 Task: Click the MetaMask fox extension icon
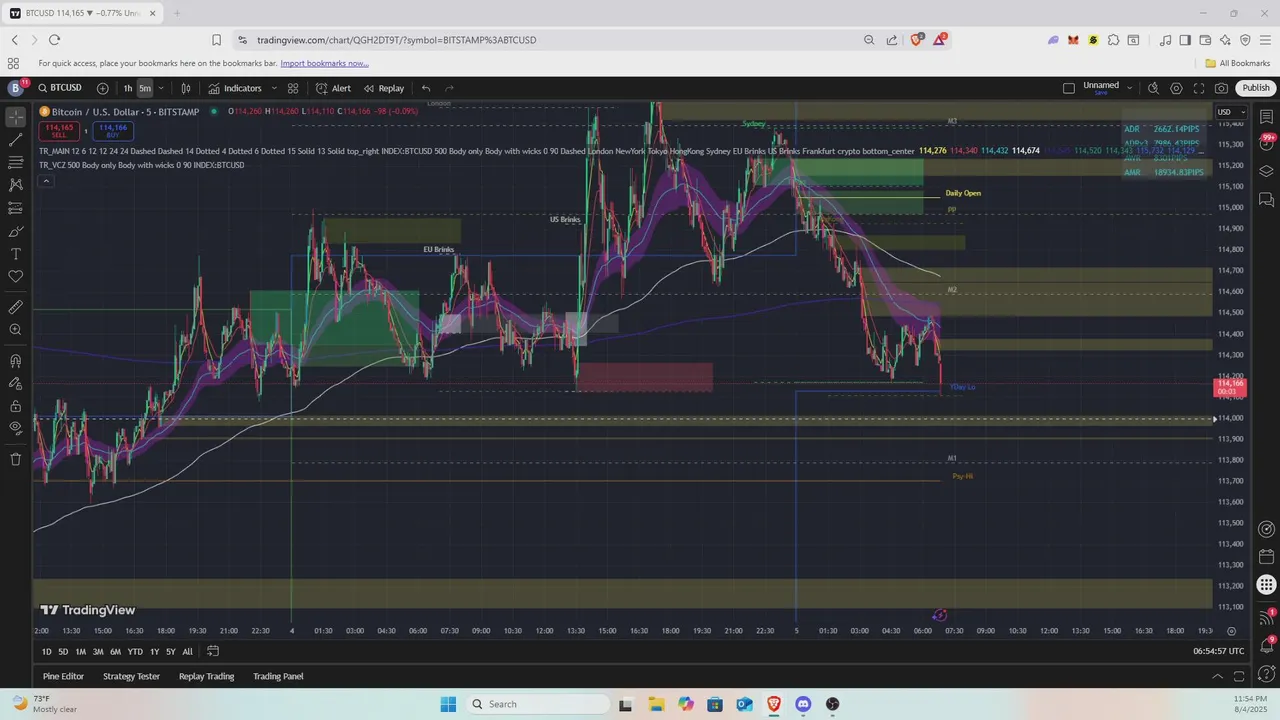(x=1073, y=40)
